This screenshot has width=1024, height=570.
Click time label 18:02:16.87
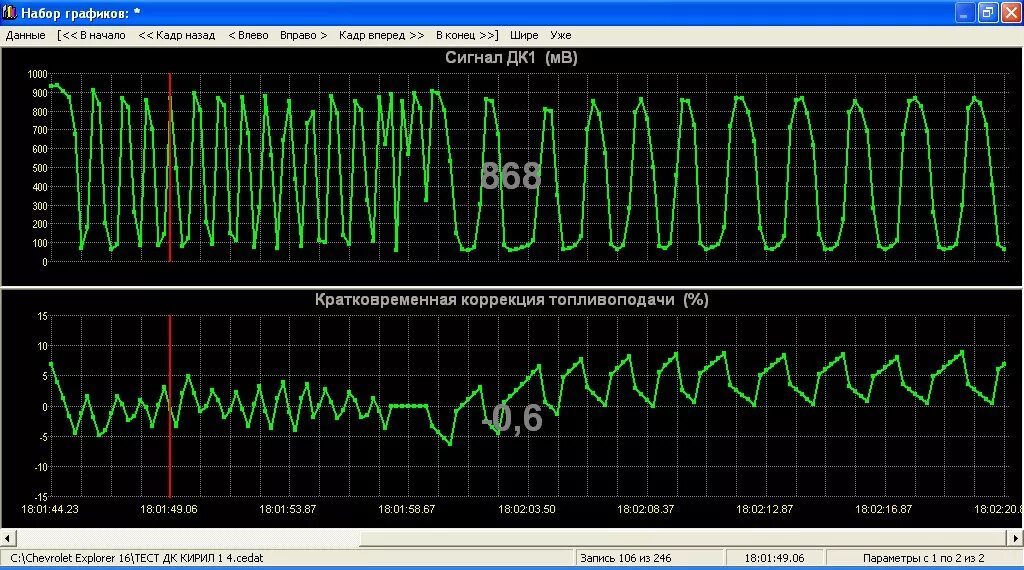pyautogui.click(x=884, y=509)
